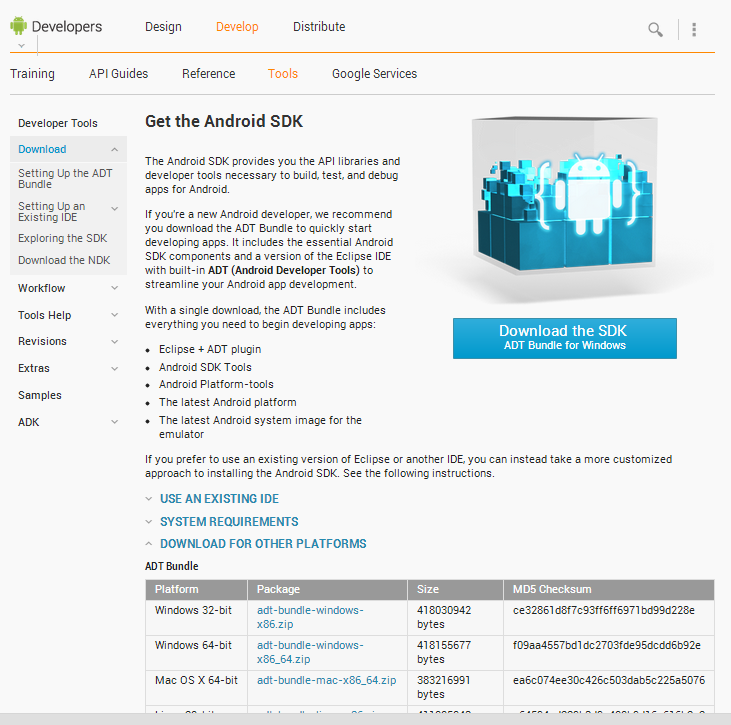This screenshot has width=731, height=725.
Task: Click the ADT Bundle table heading
Action: (172, 566)
